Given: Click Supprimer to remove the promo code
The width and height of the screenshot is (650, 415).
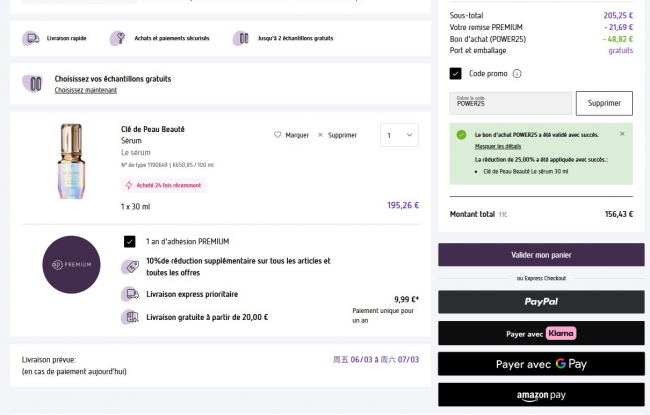Looking at the screenshot, I should (604, 103).
